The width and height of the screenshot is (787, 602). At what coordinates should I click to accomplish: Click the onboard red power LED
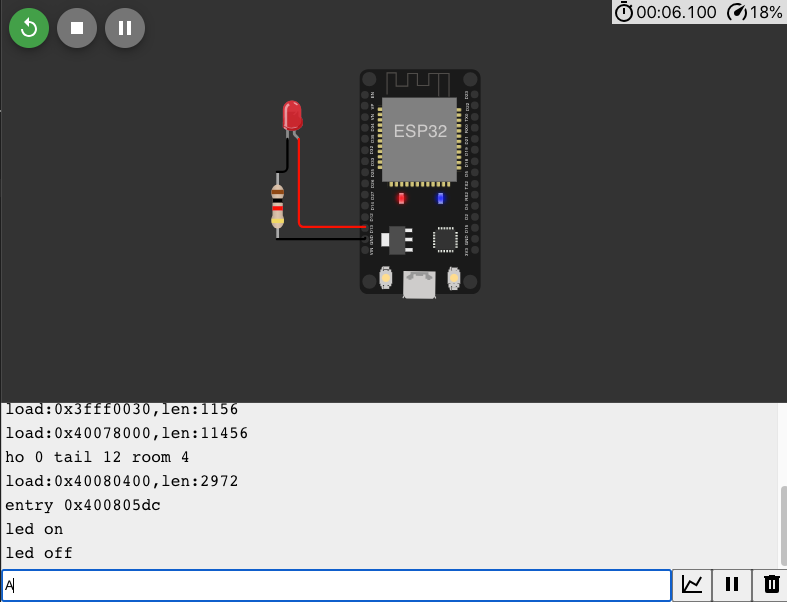pos(401,199)
